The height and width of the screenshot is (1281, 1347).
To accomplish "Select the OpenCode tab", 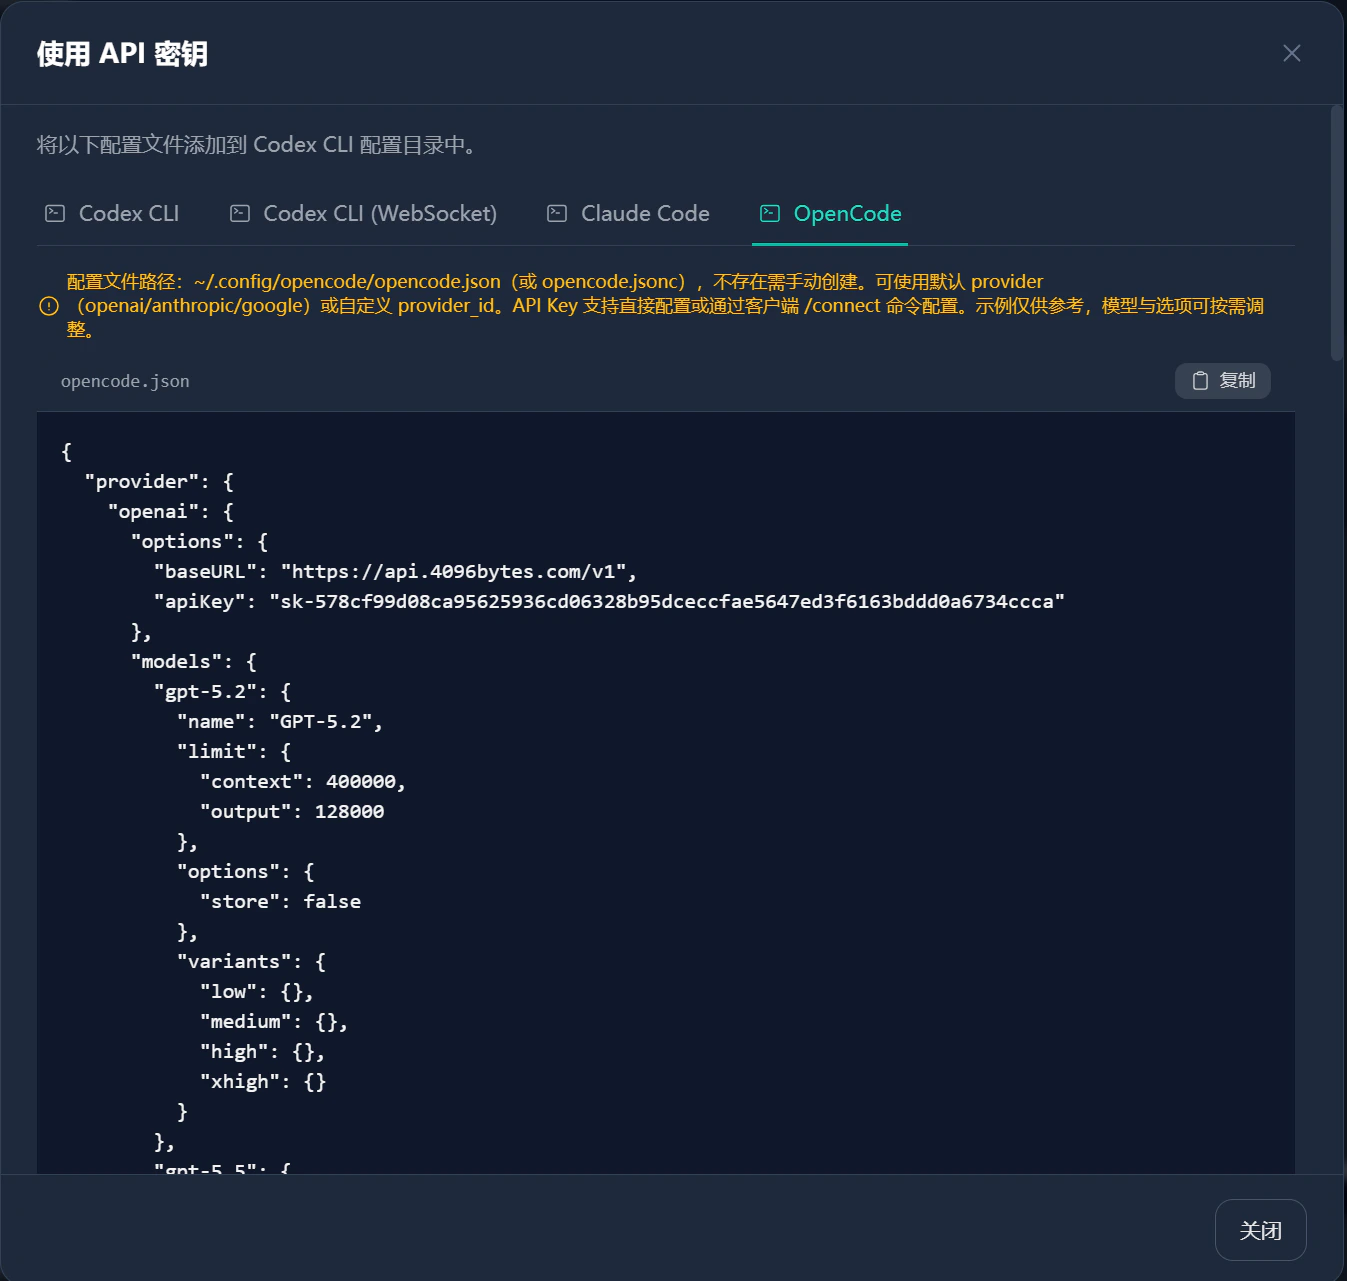I will pos(830,214).
